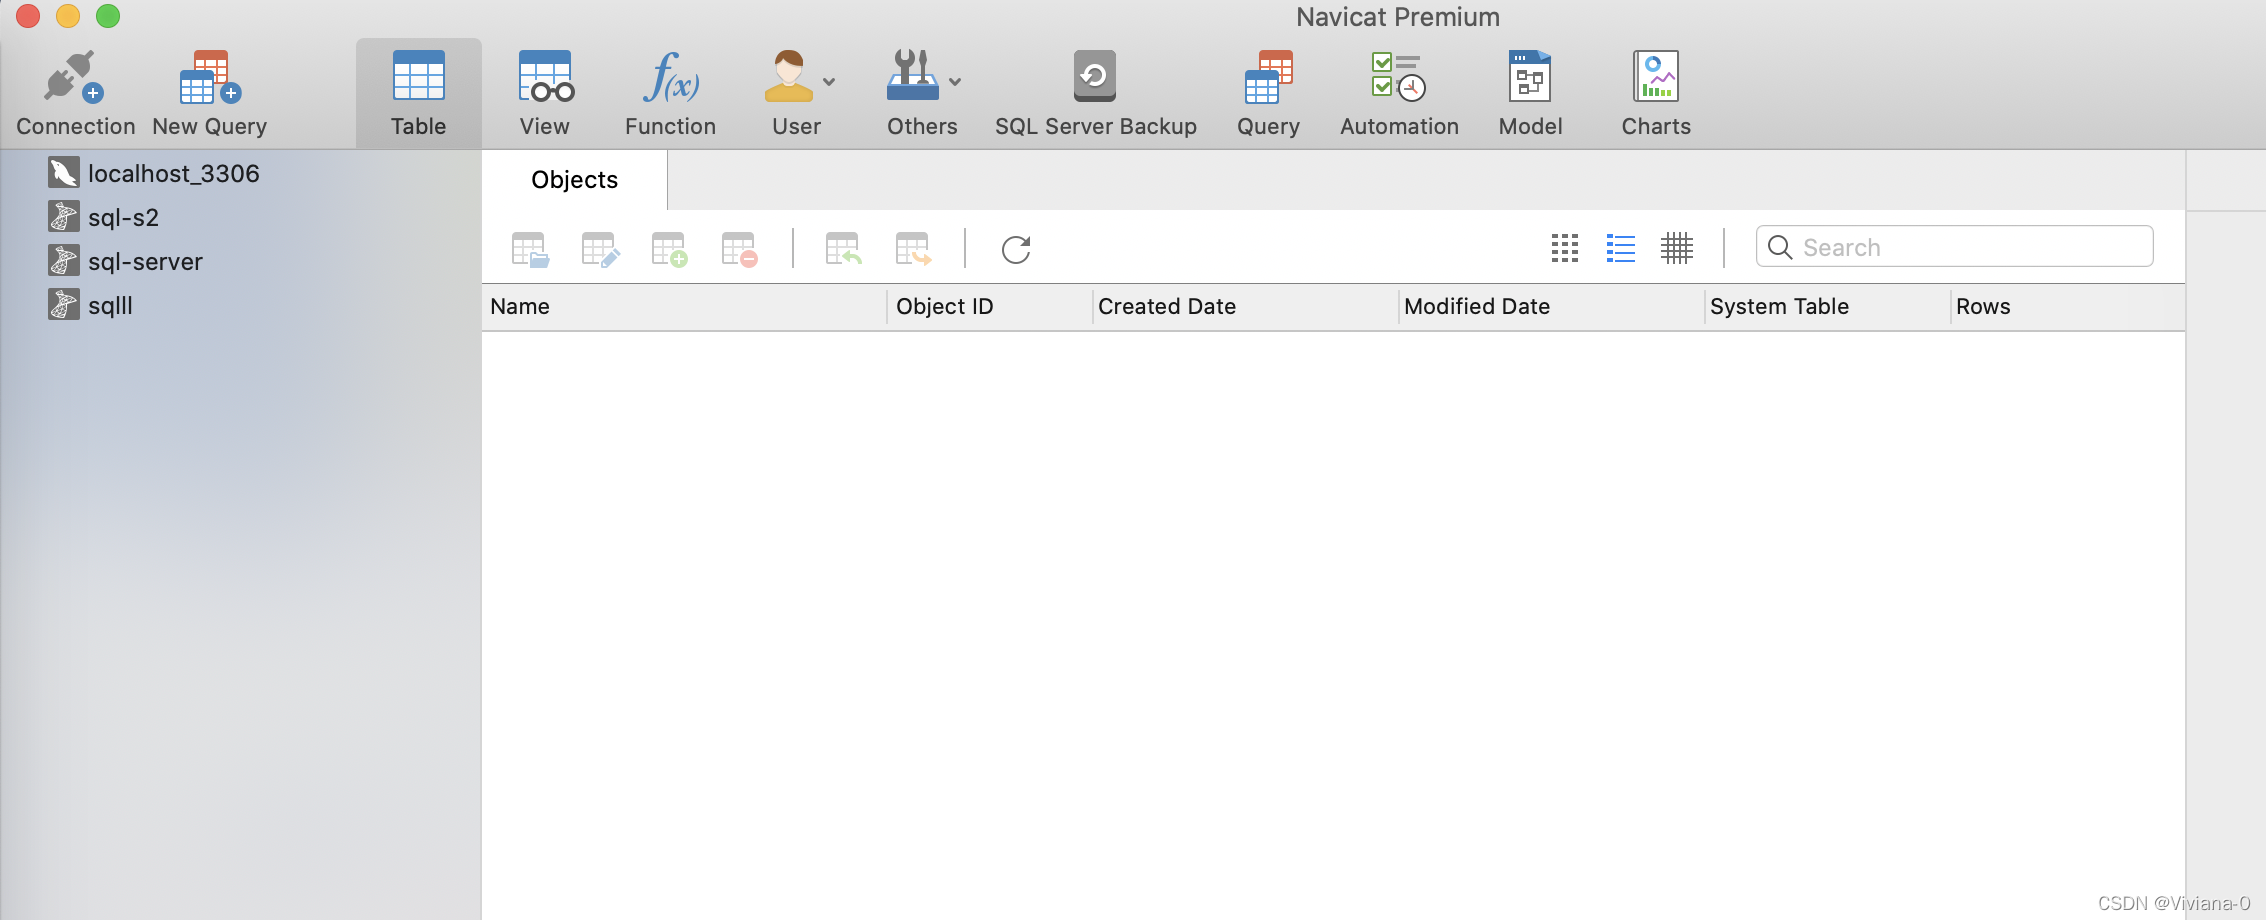
Task: Click the green zoom window button
Action: [108, 16]
